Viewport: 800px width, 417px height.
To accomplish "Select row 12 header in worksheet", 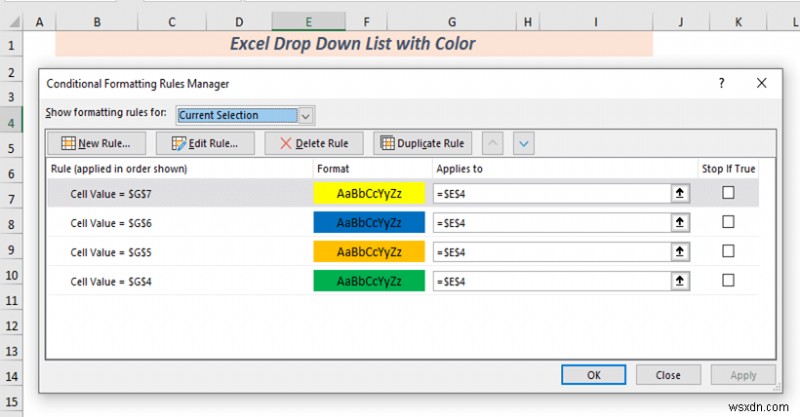I will point(11,326).
